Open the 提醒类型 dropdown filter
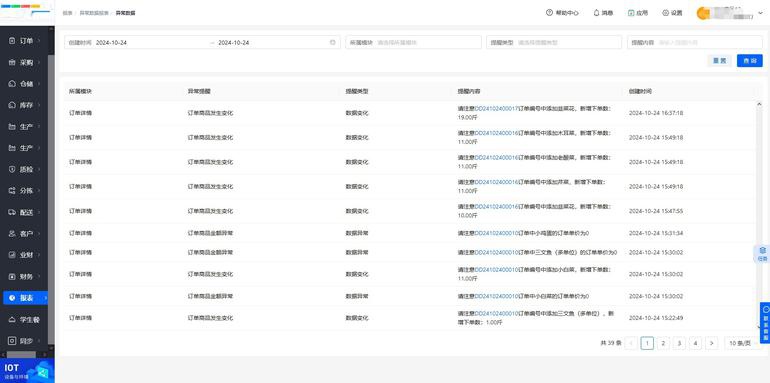The image size is (770, 383). 553,43
